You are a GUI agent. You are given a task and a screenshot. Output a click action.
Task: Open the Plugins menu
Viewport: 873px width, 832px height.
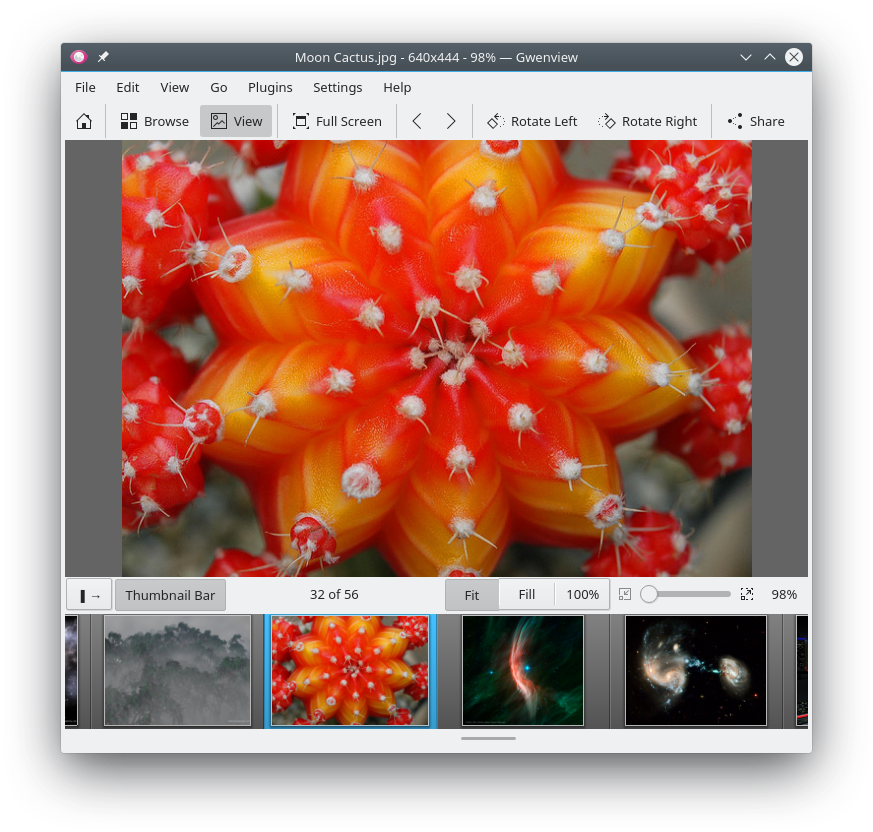tap(270, 87)
